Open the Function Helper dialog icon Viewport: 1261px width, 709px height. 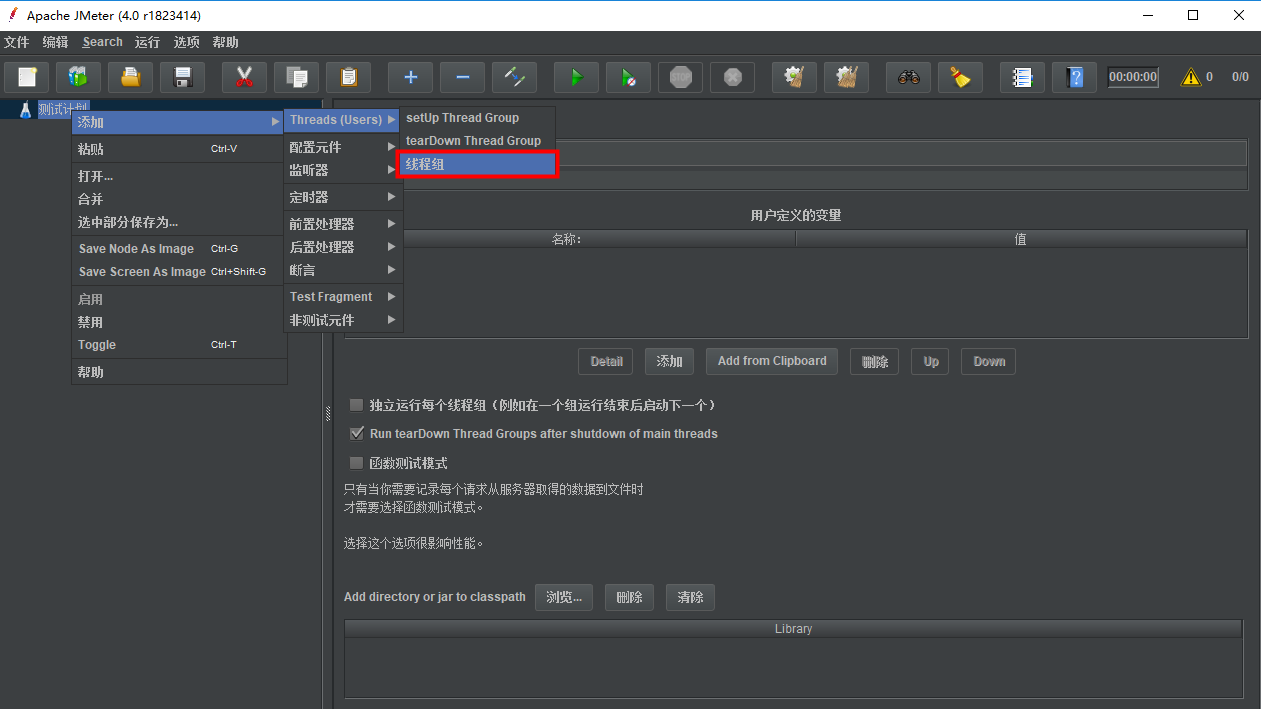1022,77
